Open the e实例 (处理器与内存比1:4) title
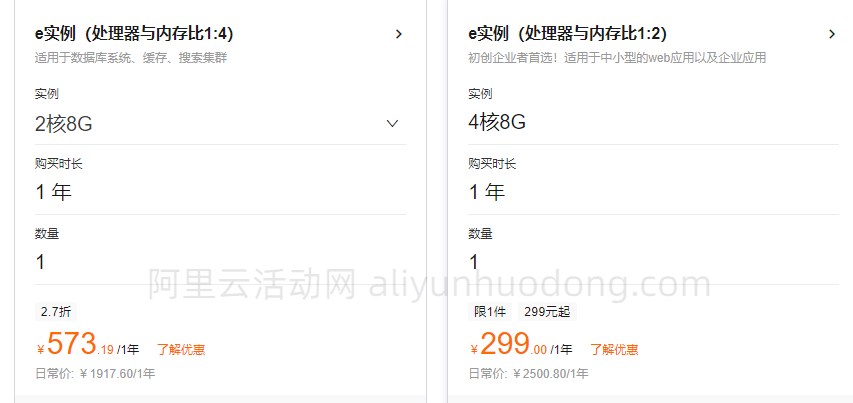Image resolution: width=853 pixels, height=403 pixels. pyautogui.click(x=134, y=34)
